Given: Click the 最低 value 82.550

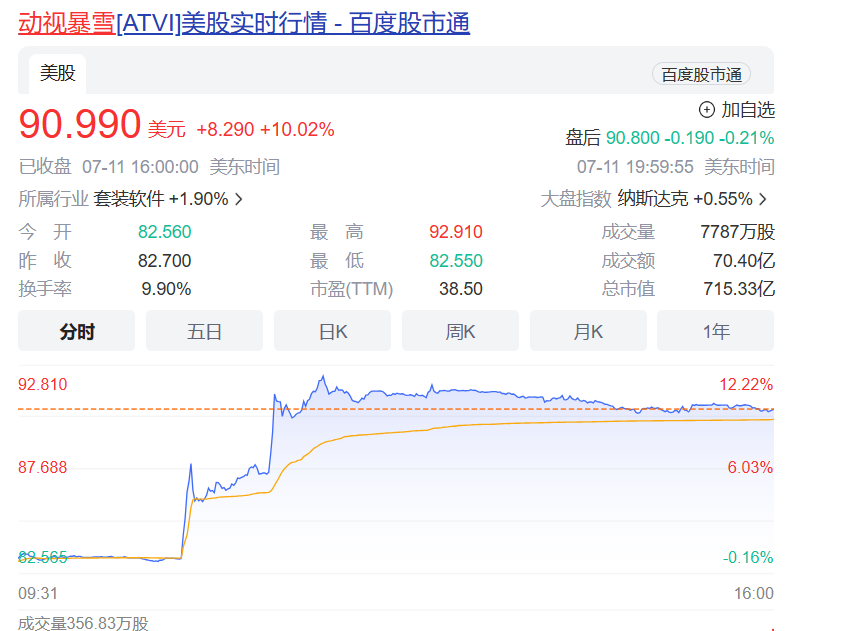Looking at the screenshot, I should 456,261.
